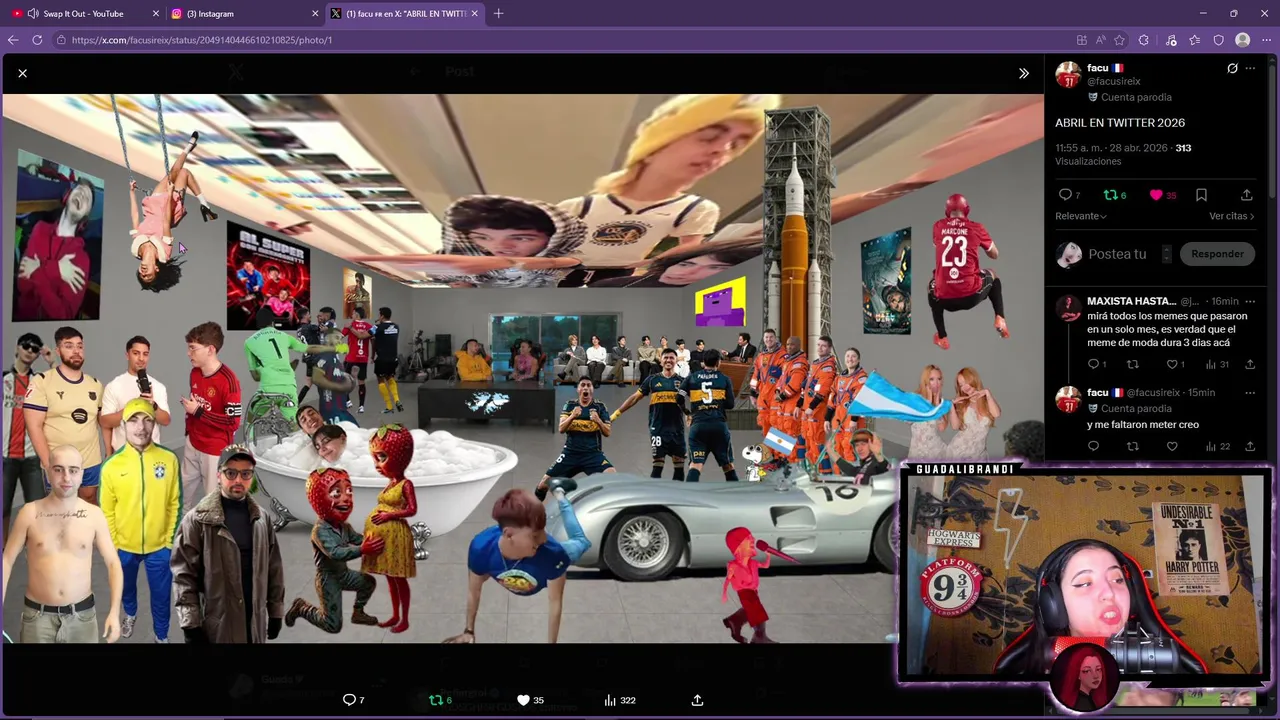Screen dimensions: 1280x720
Task: Click the reply icon below the photo
Action: (x=349, y=700)
